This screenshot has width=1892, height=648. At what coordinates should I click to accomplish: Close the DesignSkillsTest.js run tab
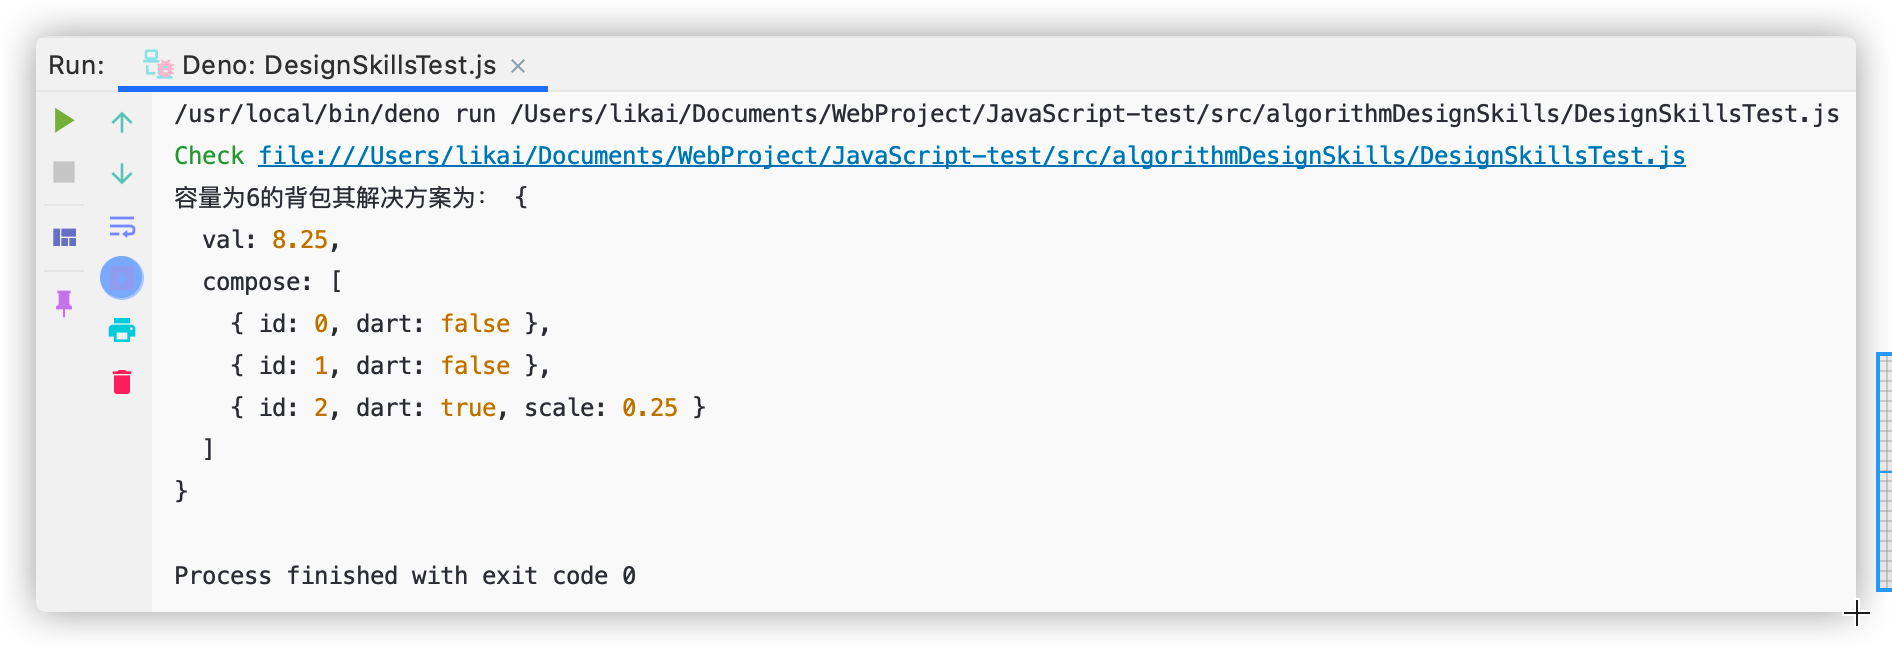tap(518, 66)
